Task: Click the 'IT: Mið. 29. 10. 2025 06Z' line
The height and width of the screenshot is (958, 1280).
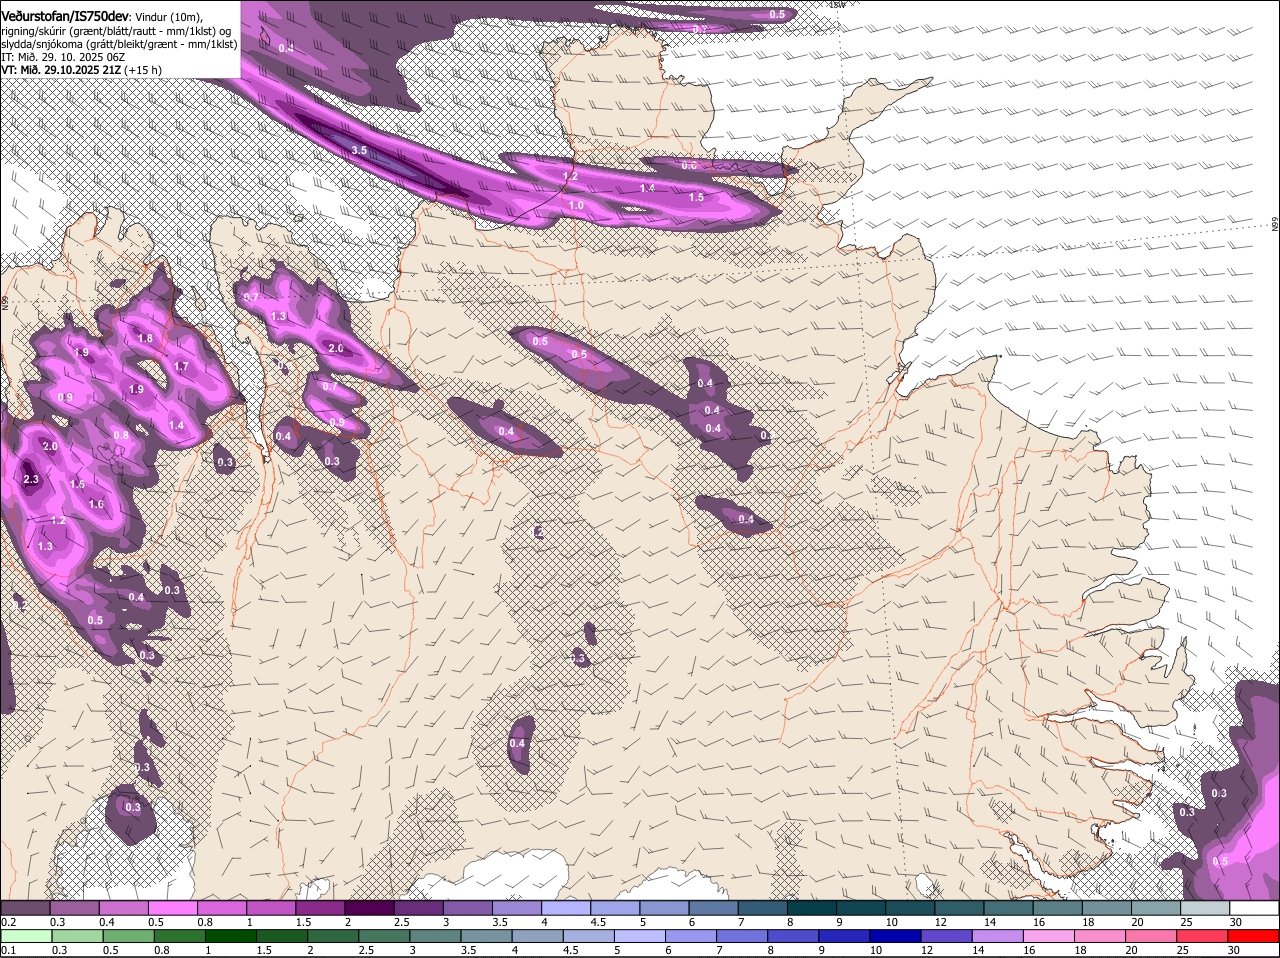Action: point(63,57)
